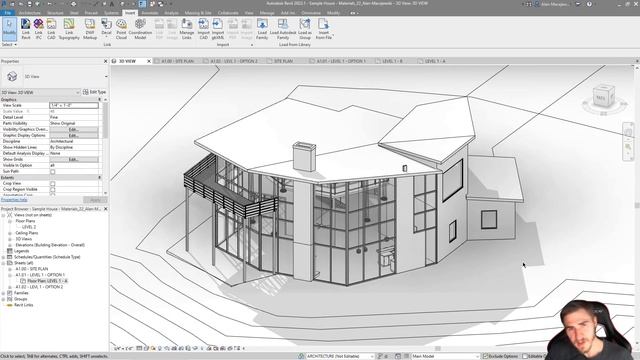Switch to the Massing & Site ribbon tab
Screen dimensions: 640x360
198,13
